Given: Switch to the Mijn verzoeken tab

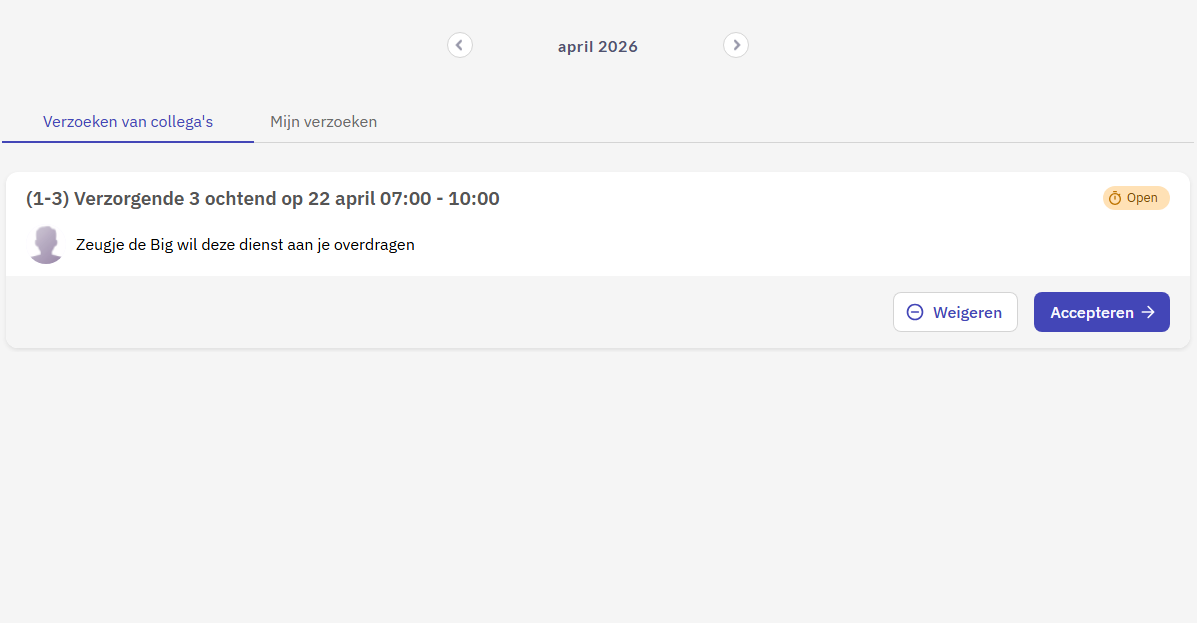Looking at the screenshot, I should pyautogui.click(x=323, y=122).
